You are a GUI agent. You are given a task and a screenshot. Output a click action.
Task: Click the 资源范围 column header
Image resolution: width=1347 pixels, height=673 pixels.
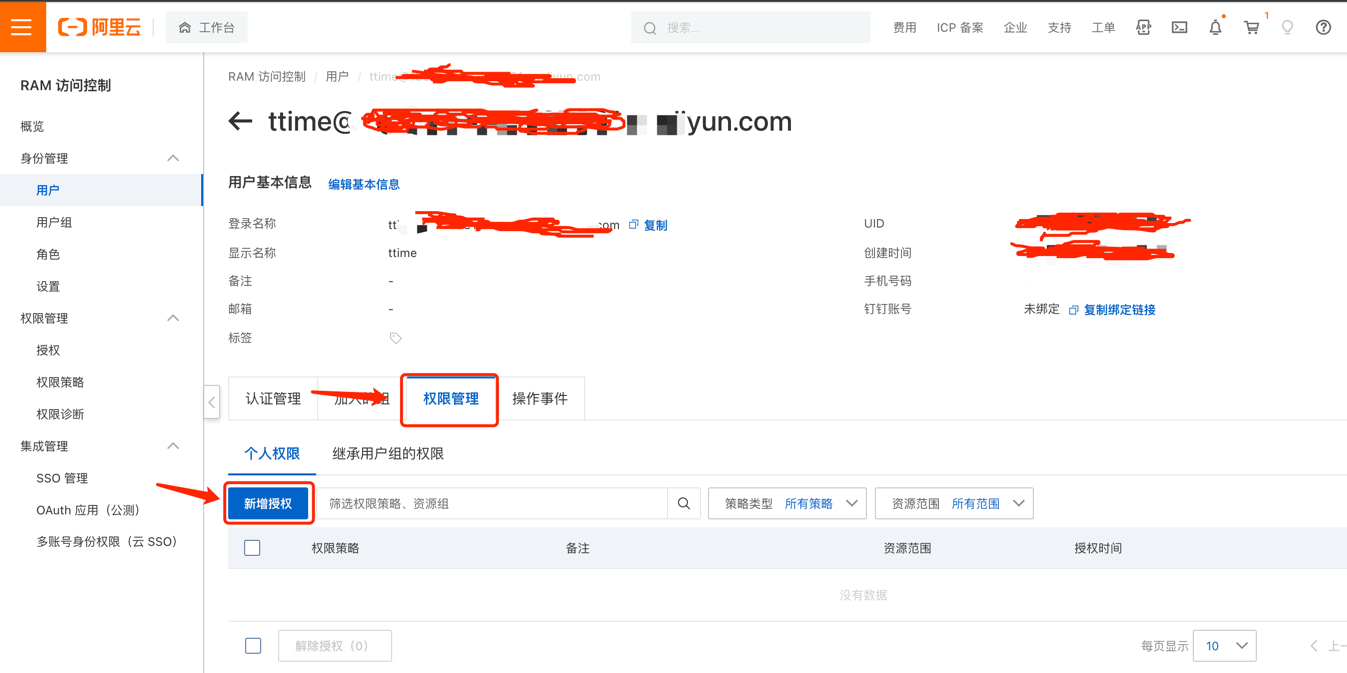[907, 548]
